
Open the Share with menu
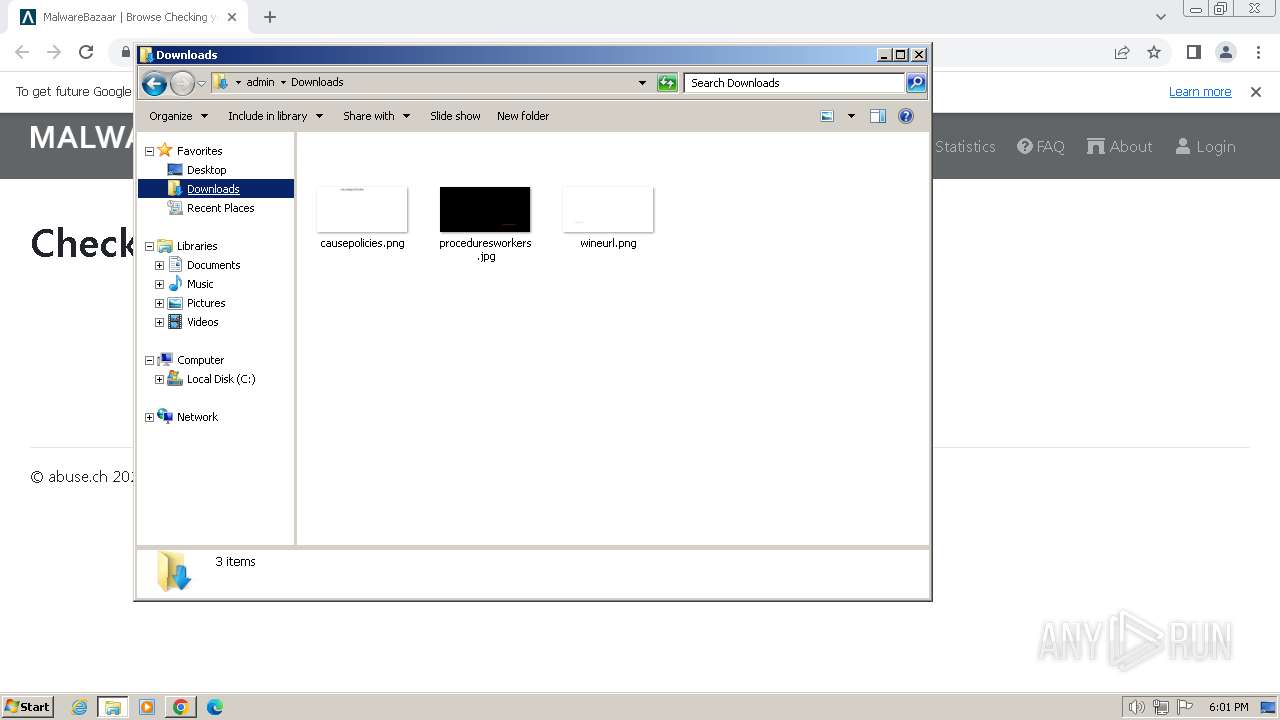(x=376, y=116)
